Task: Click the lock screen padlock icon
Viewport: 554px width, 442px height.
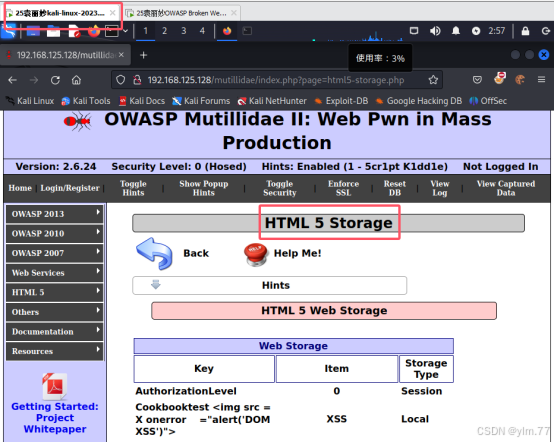Action: point(525,31)
